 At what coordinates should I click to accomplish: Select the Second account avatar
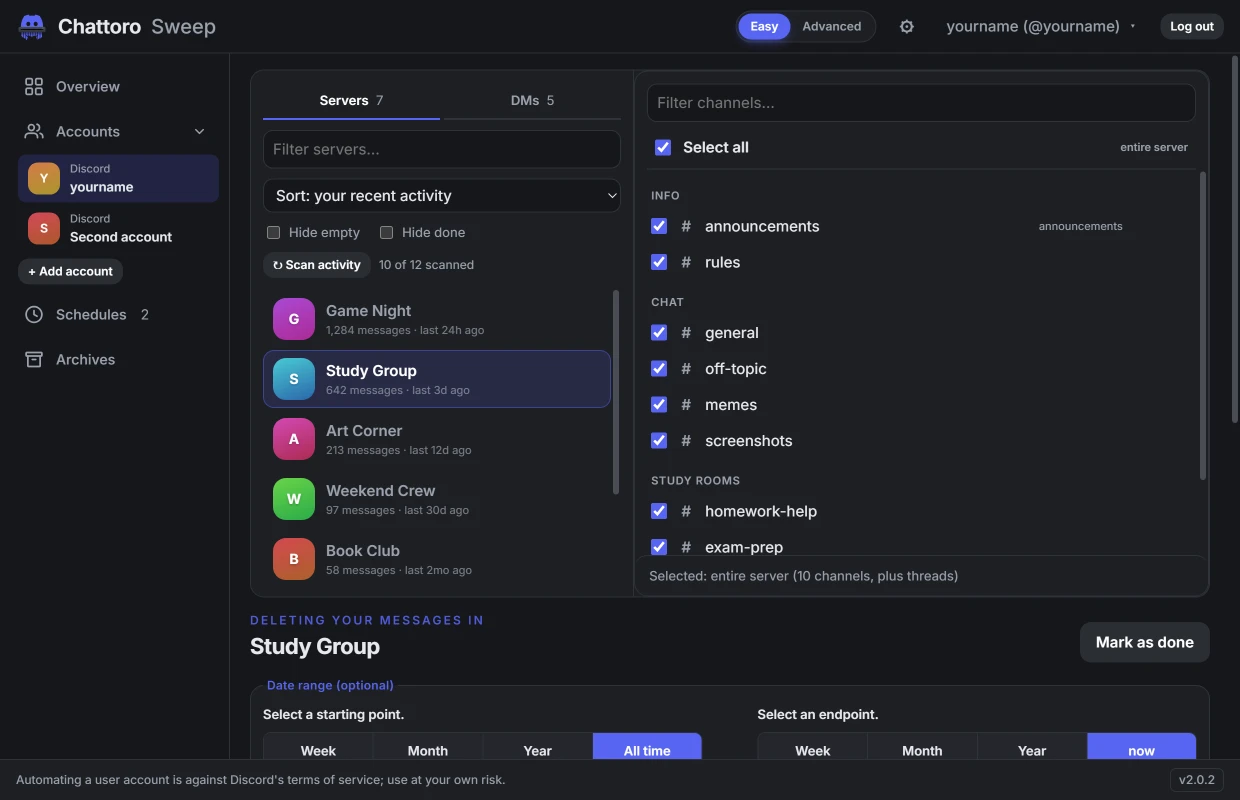coord(44,229)
